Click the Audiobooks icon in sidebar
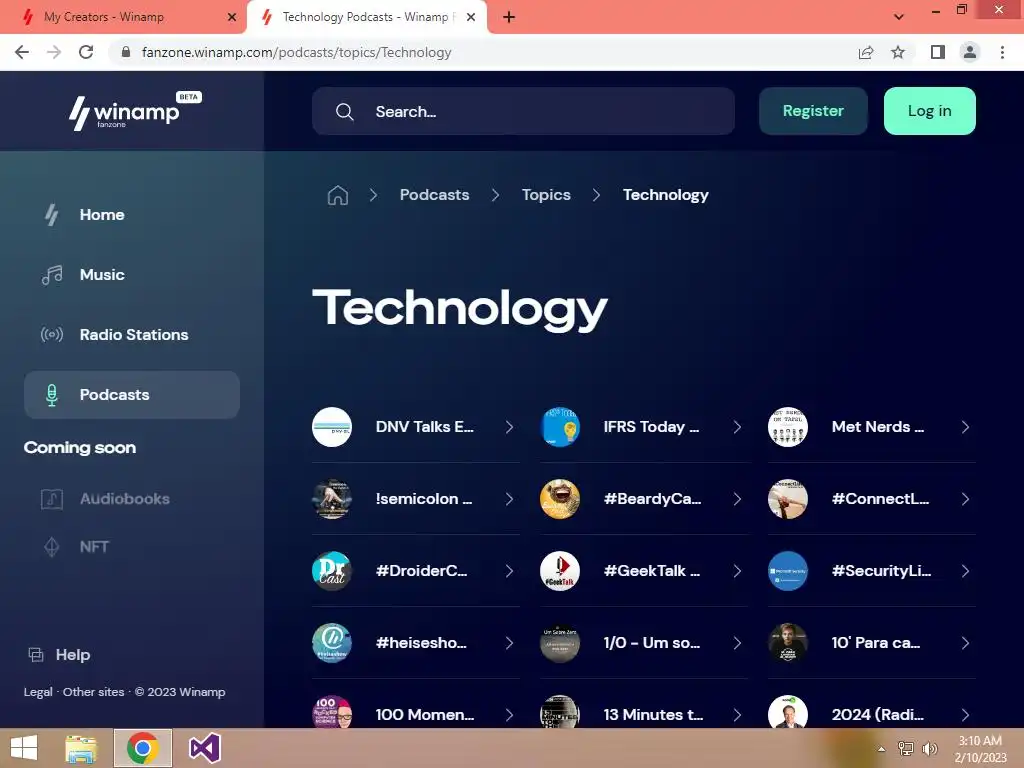Image resolution: width=1024 pixels, height=768 pixels. pyautogui.click(x=52, y=499)
